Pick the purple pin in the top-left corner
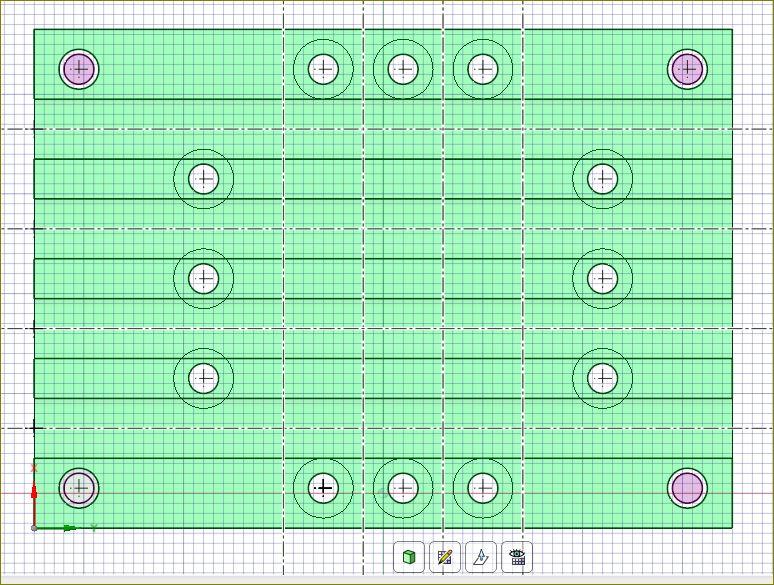 tap(79, 69)
